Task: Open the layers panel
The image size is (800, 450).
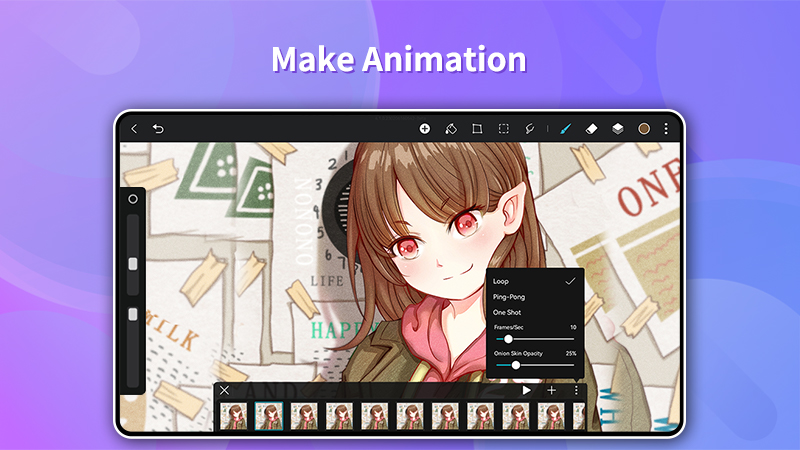Action: click(x=618, y=129)
